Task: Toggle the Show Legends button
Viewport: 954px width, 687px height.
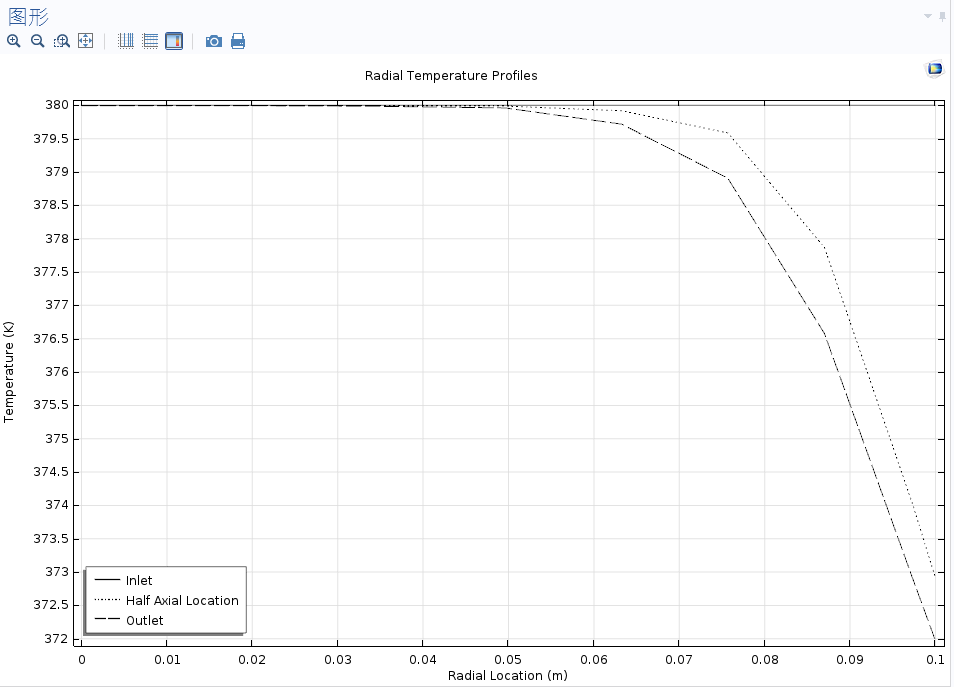Action: [x=174, y=41]
